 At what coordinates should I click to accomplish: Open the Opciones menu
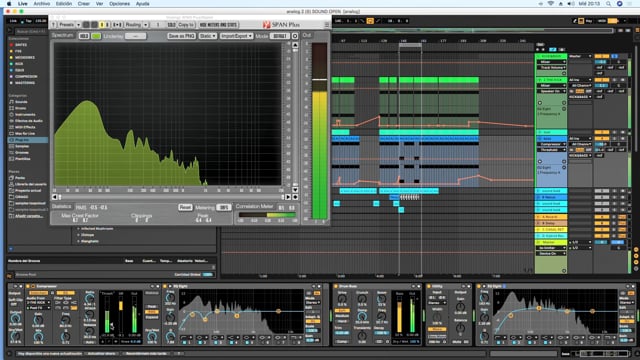coord(119,4)
